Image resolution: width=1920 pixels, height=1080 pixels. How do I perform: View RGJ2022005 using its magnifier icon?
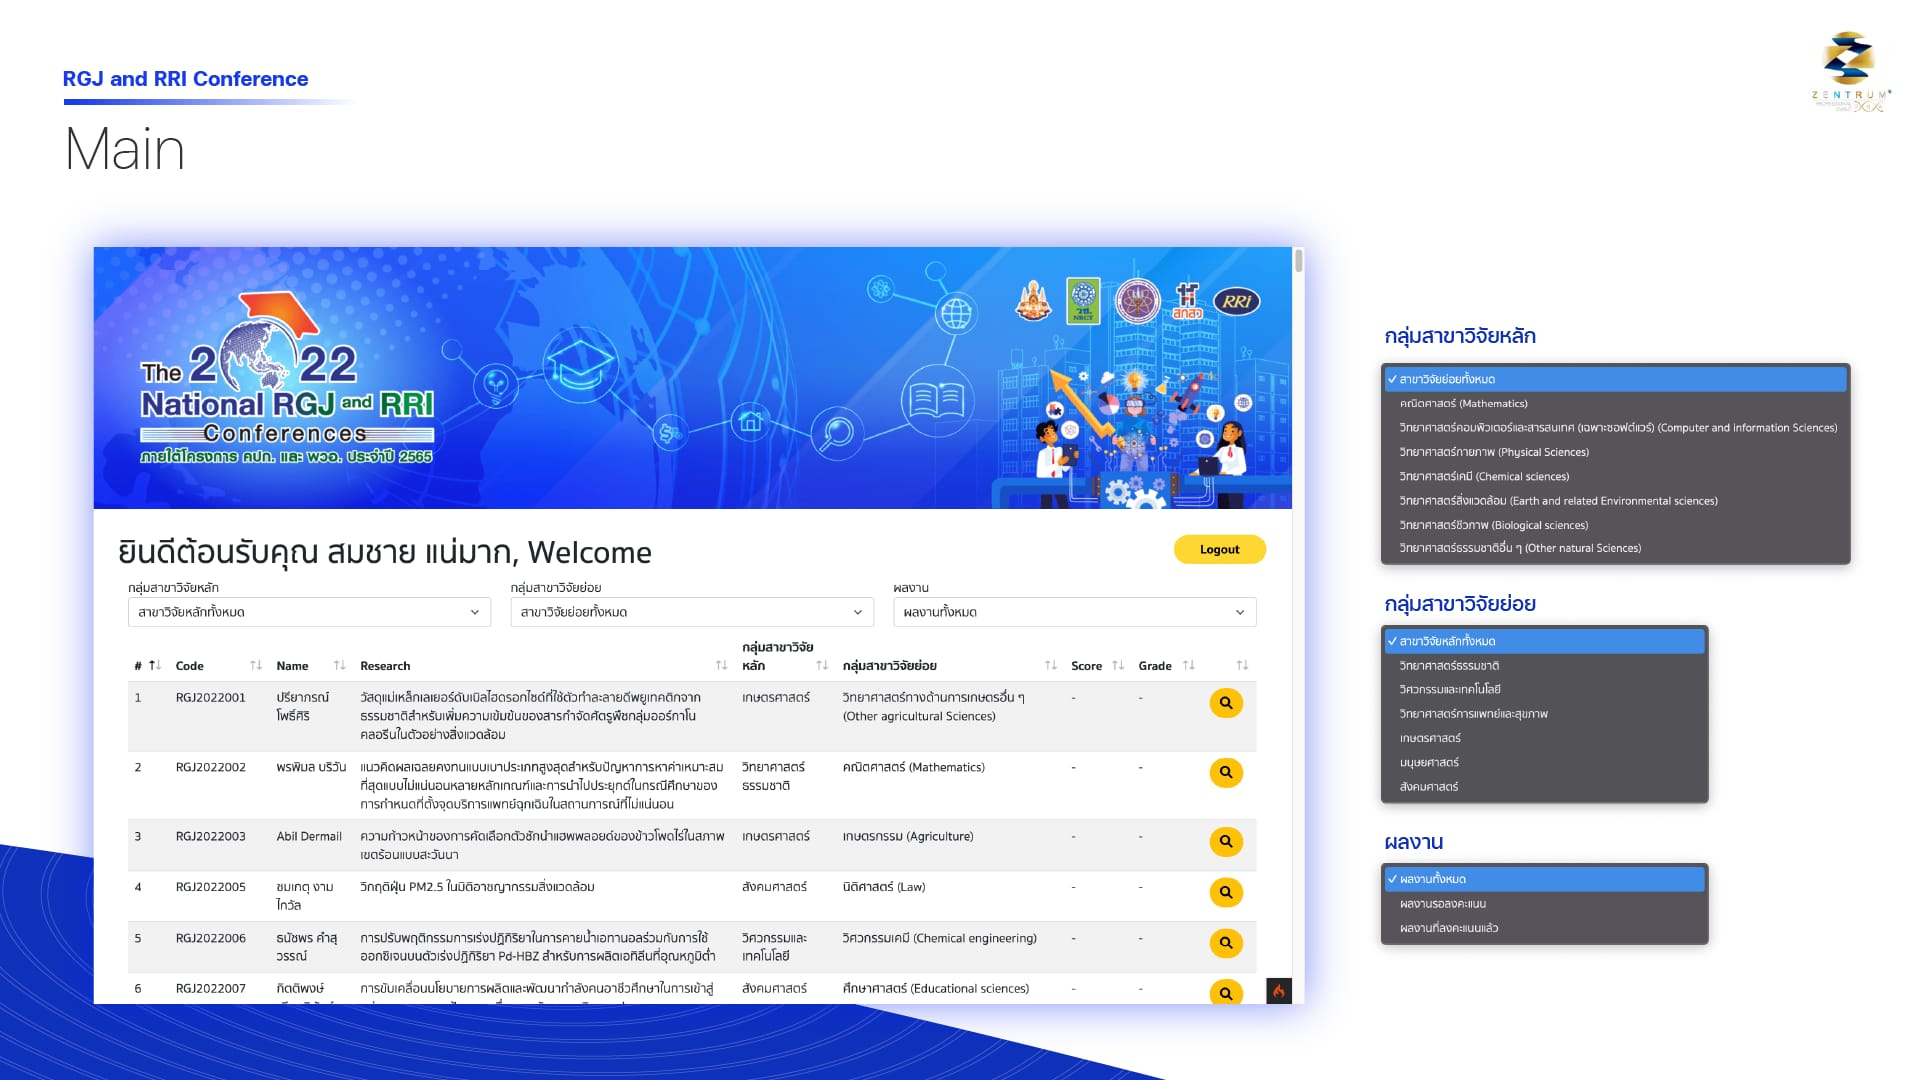tap(1225, 892)
